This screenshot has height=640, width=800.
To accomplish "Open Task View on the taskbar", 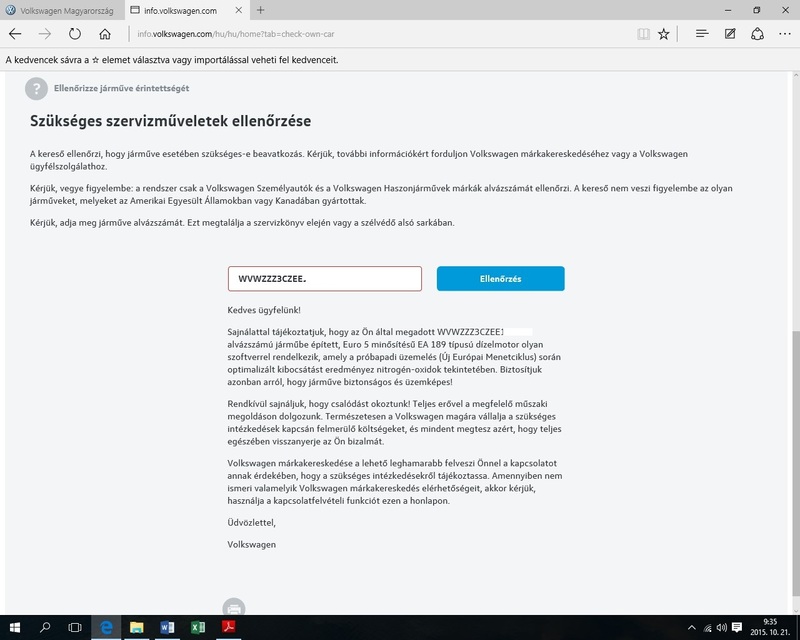I will pyautogui.click(x=75, y=627).
